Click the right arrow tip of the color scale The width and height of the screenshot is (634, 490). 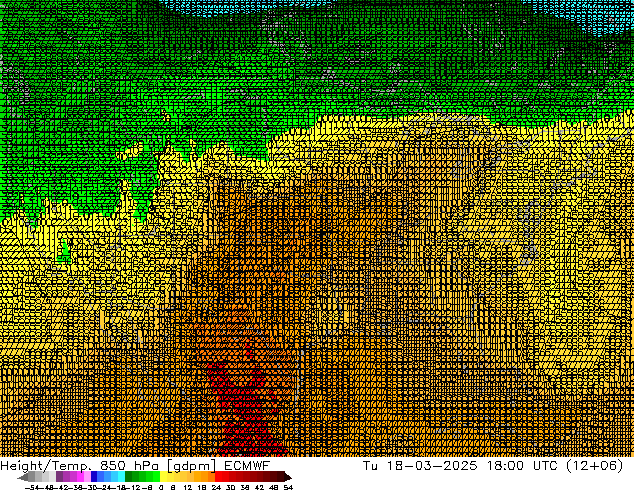(290, 477)
